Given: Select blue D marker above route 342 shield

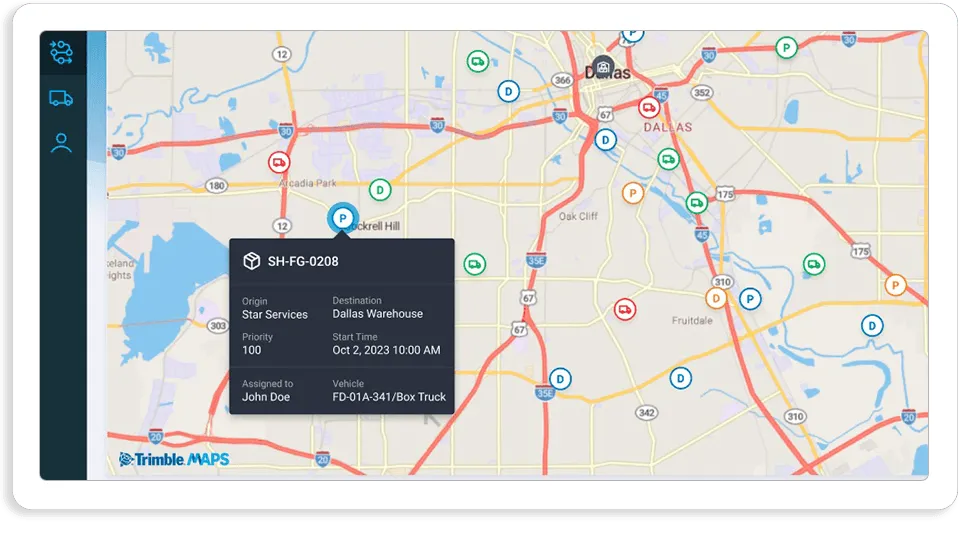Looking at the screenshot, I should (x=680, y=378).
